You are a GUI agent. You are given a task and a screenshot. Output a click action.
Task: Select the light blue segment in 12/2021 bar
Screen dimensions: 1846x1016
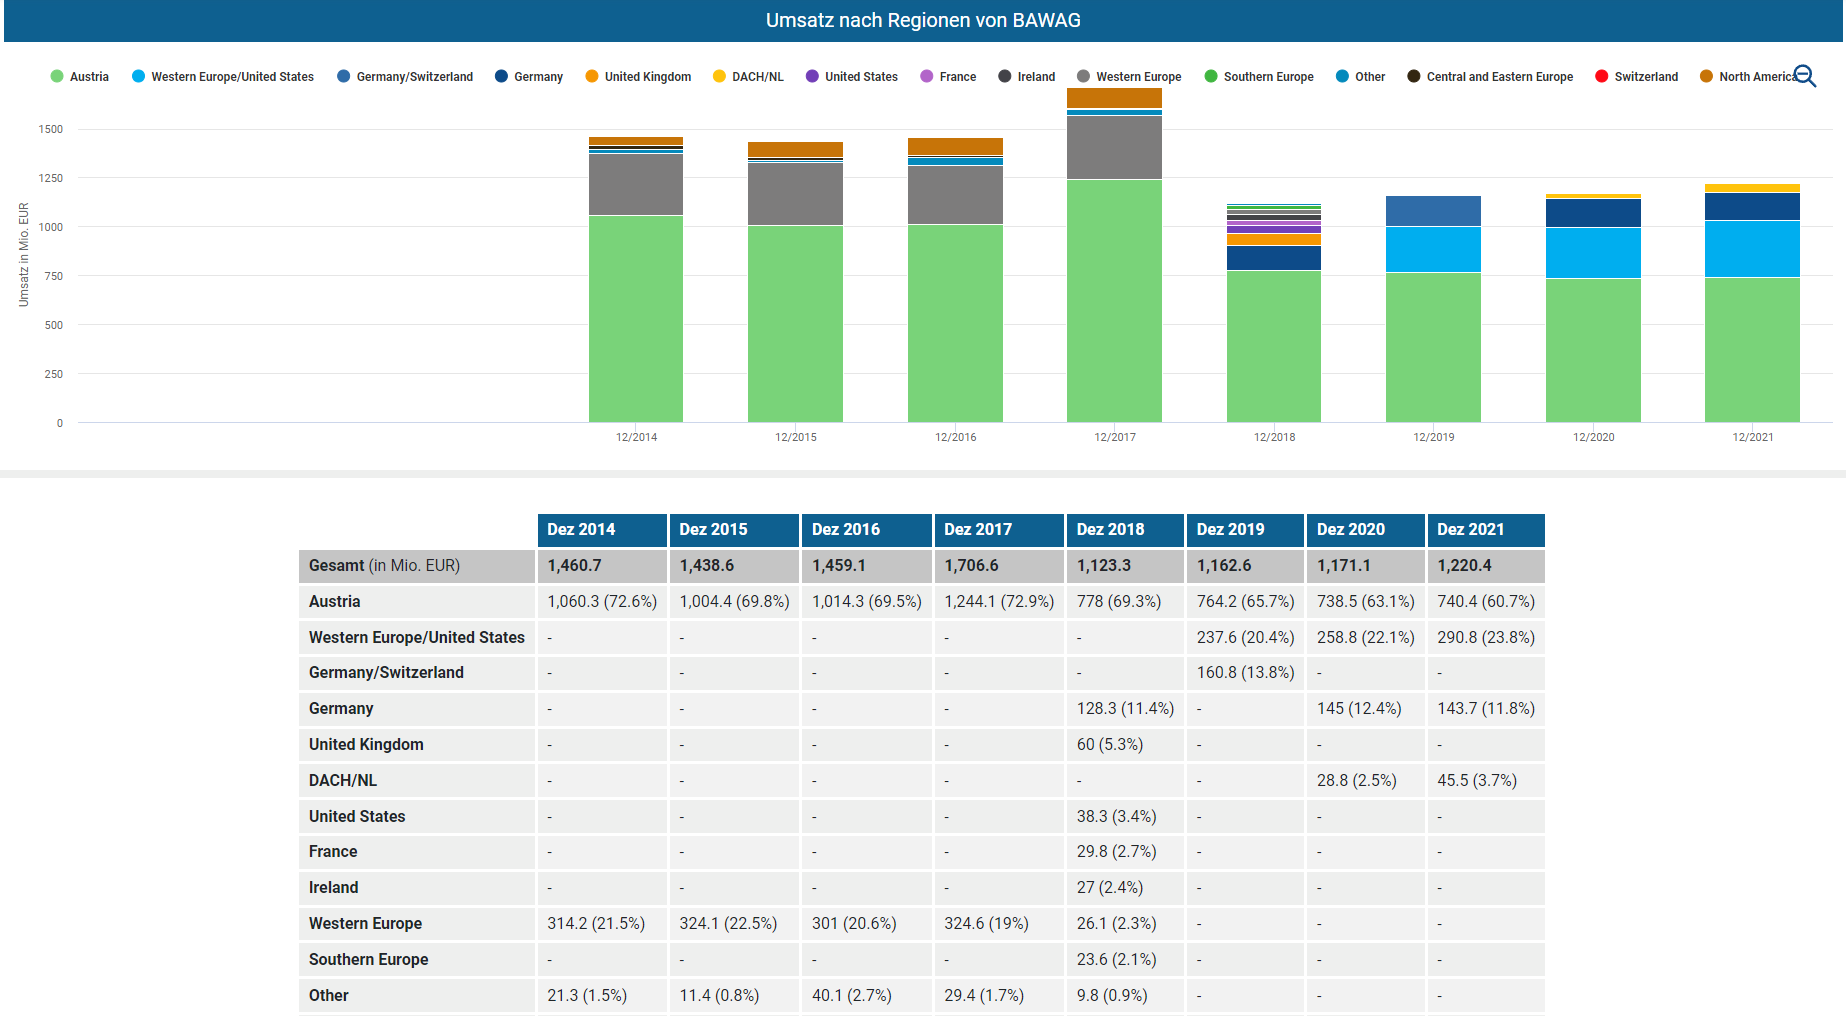[x=1752, y=249]
